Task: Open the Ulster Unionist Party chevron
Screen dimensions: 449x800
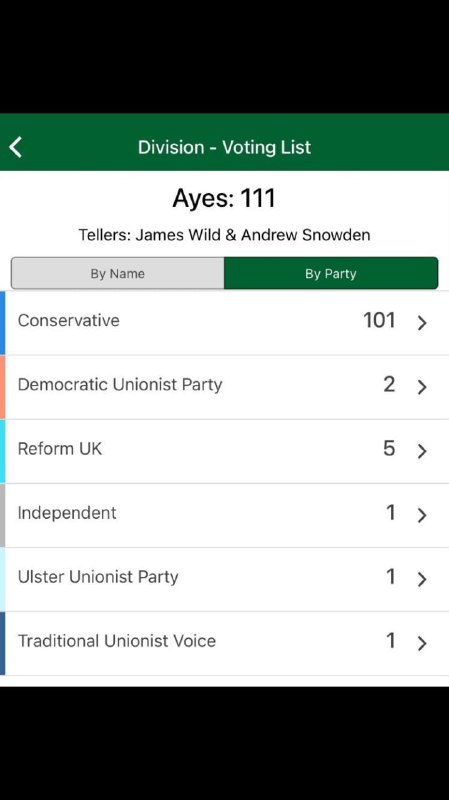Action: pyautogui.click(x=422, y=579)
